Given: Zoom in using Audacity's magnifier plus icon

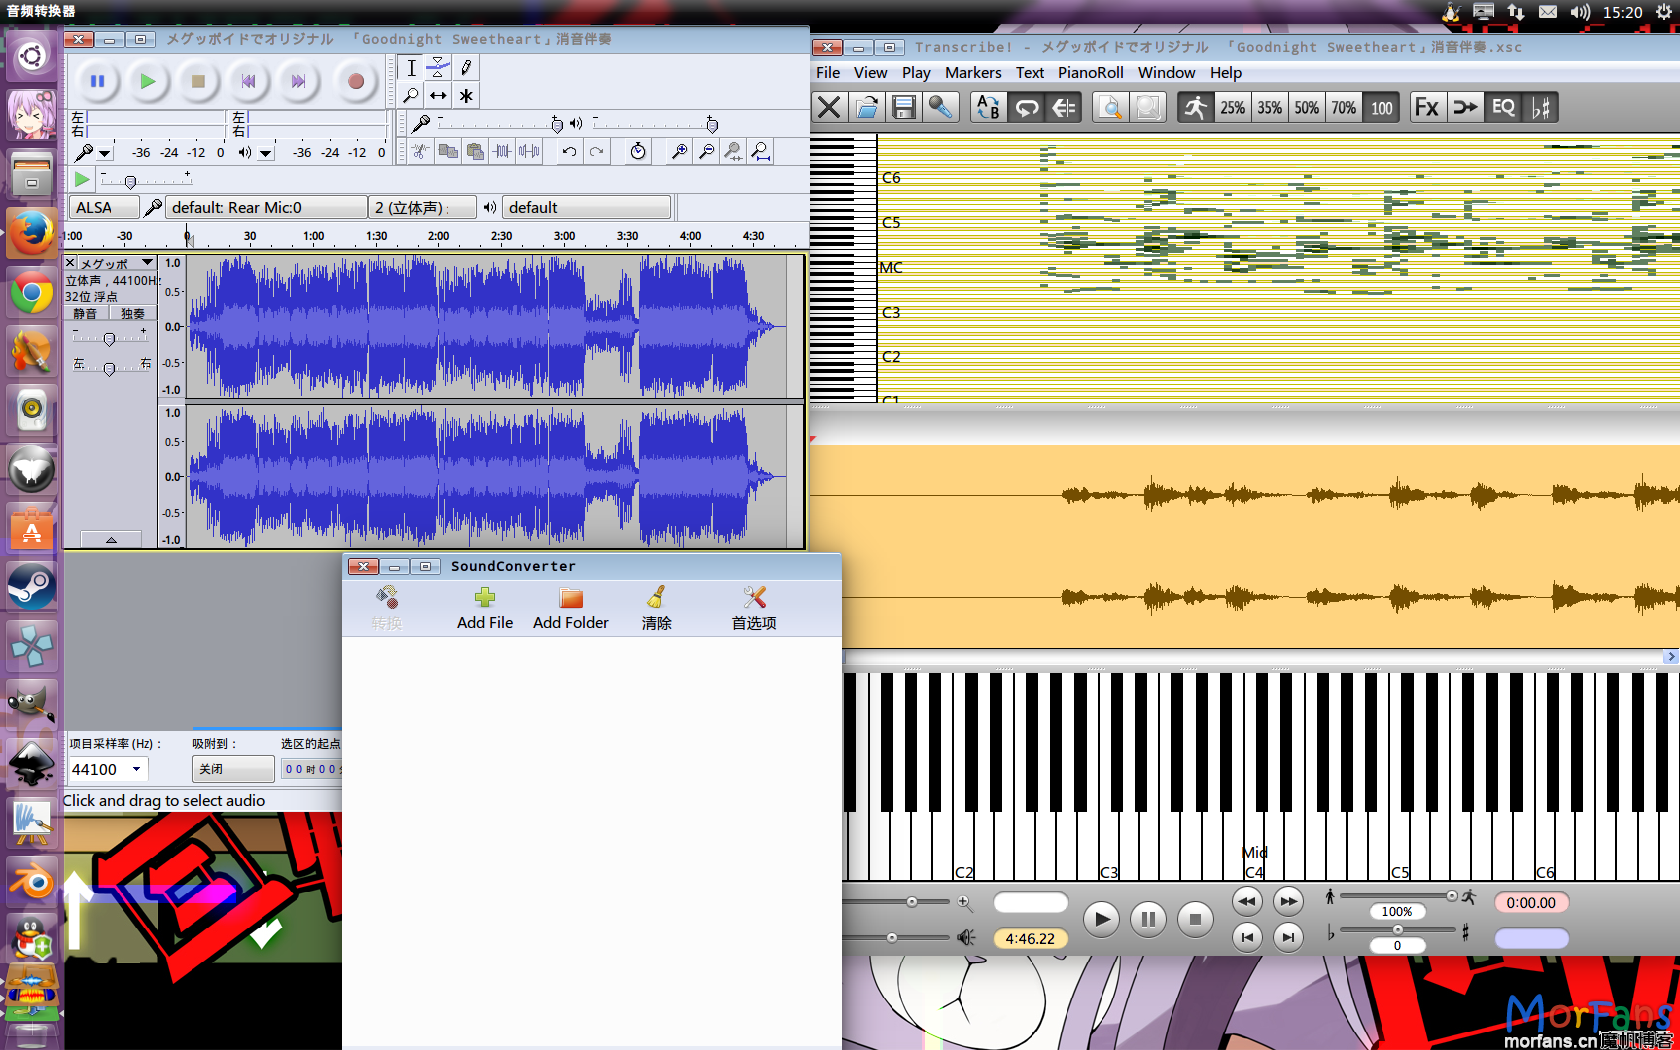Looking at the screenshot, I should click(x=679, y=151).
